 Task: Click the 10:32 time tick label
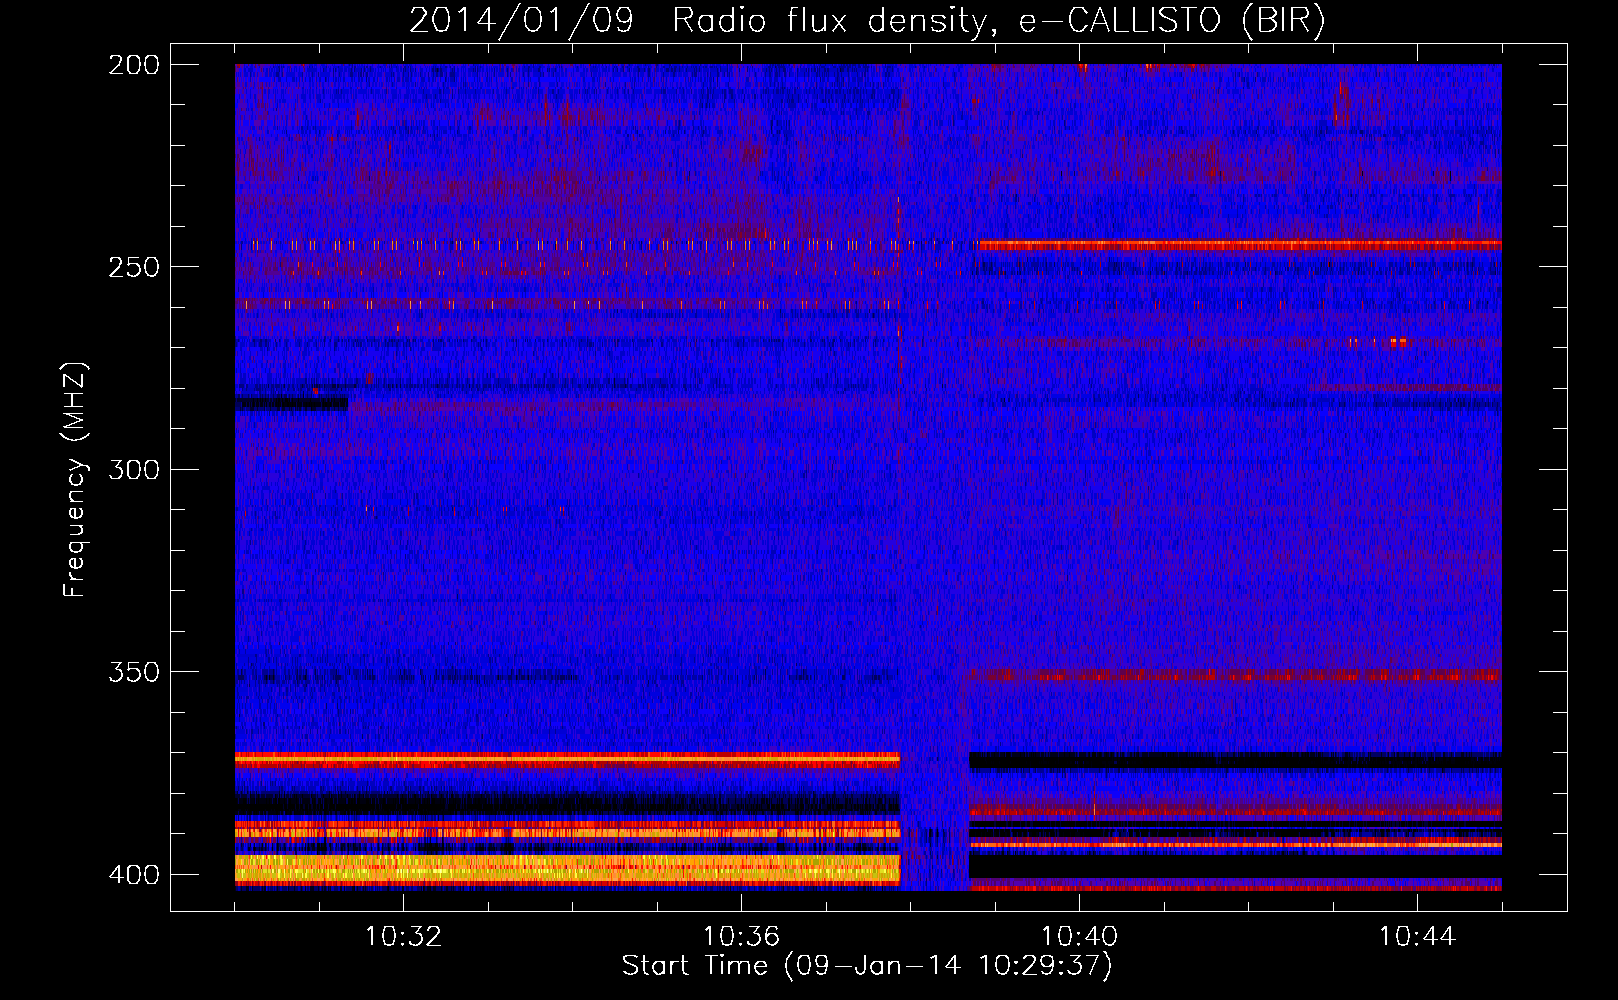[403, 937]
